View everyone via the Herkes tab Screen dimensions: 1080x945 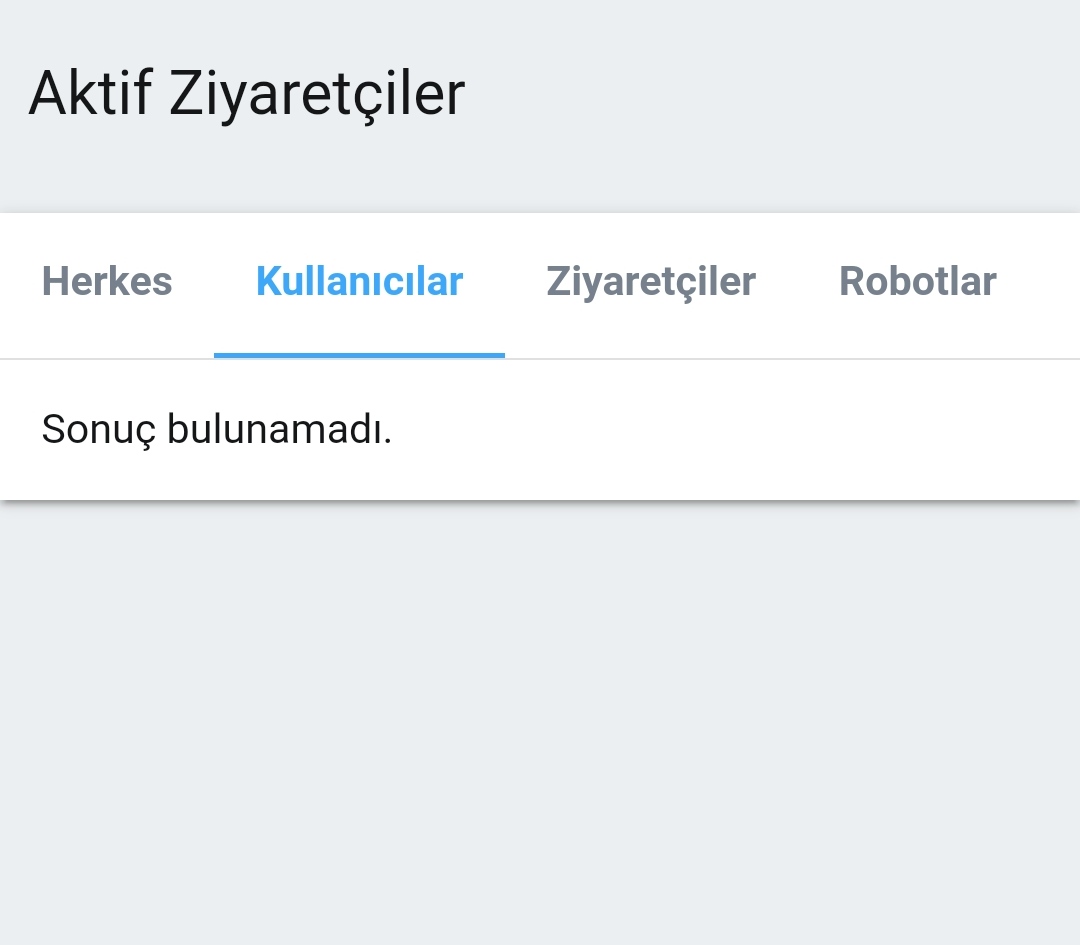tap(107, 282)
